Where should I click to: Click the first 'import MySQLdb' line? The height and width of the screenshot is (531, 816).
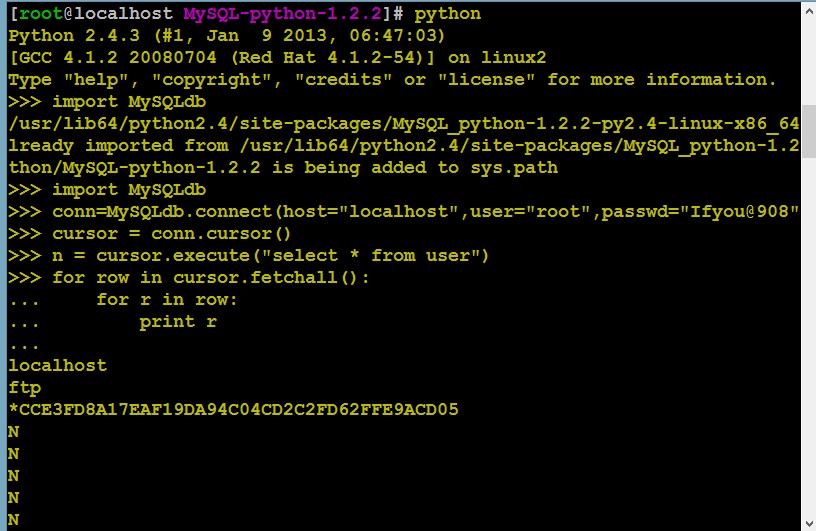coord(107,102)
